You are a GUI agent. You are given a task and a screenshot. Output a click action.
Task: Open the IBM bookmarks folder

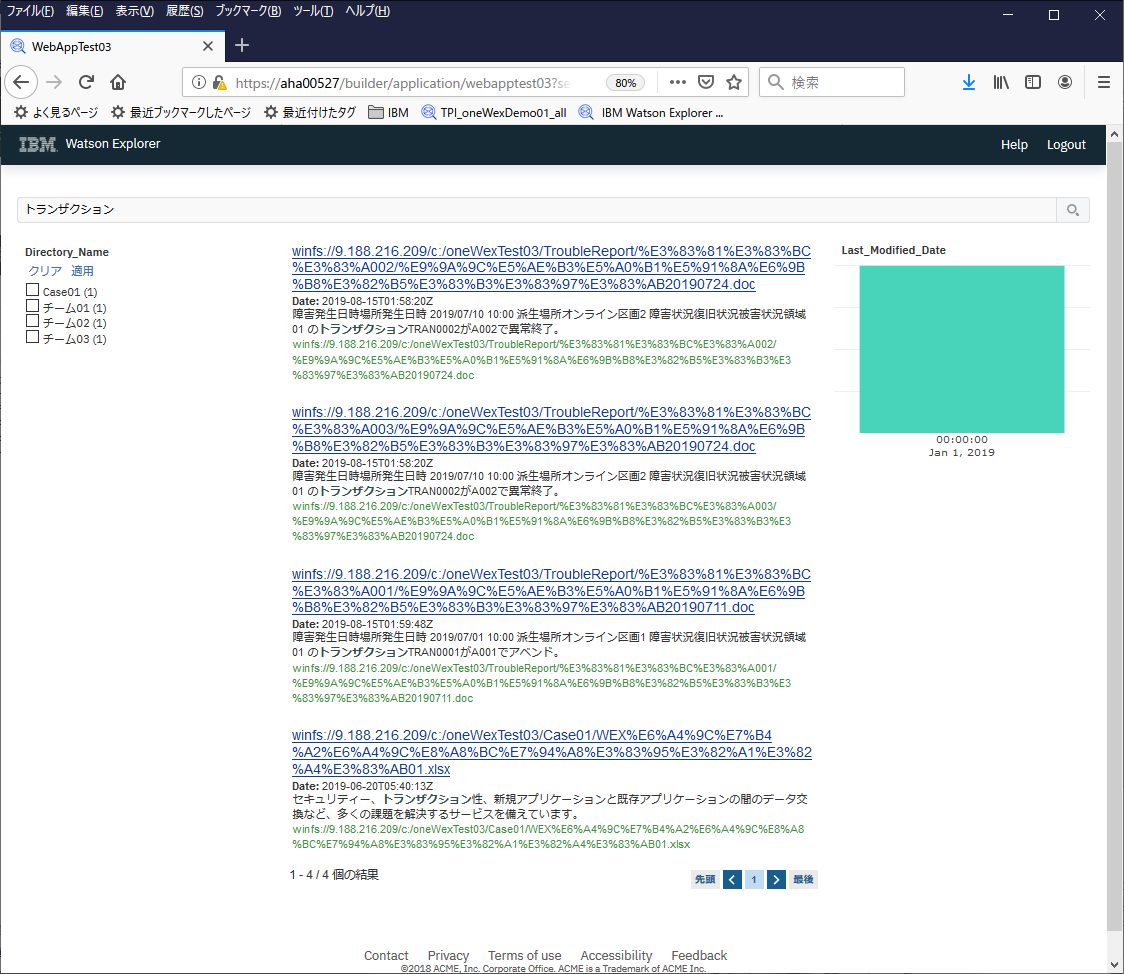[x=388, y=113]
